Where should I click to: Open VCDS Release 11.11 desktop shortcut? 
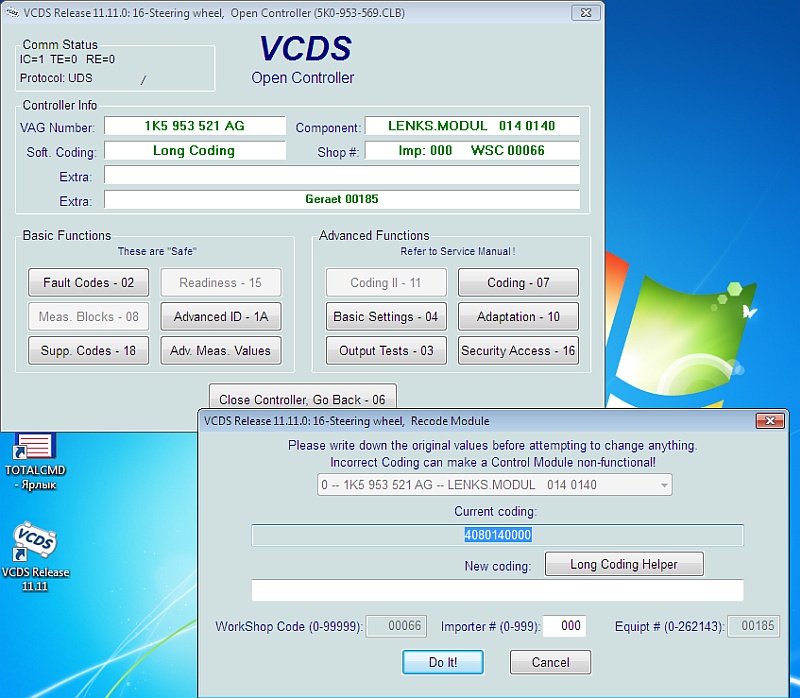coord(35,556)
